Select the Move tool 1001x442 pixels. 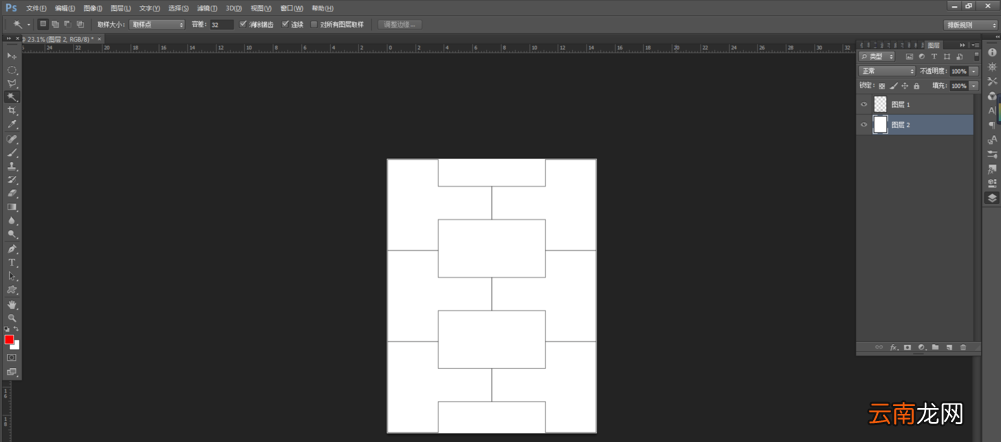click(x=11, y=56)
